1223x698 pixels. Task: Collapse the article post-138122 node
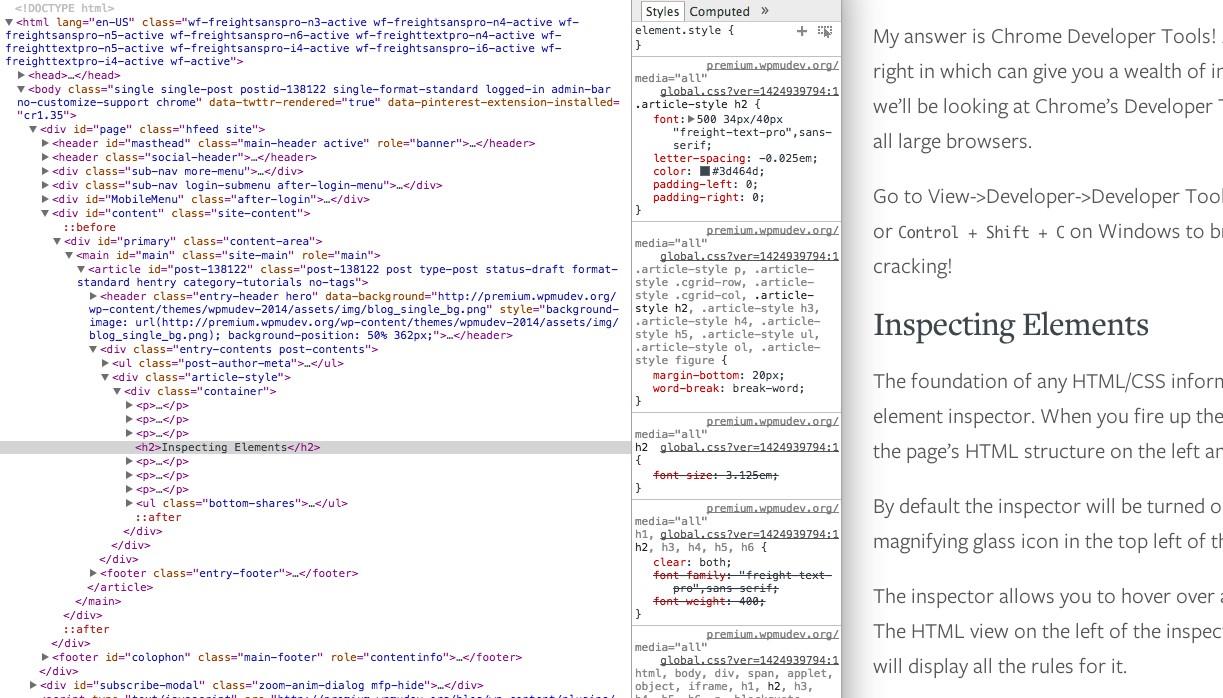coord(81,270)
